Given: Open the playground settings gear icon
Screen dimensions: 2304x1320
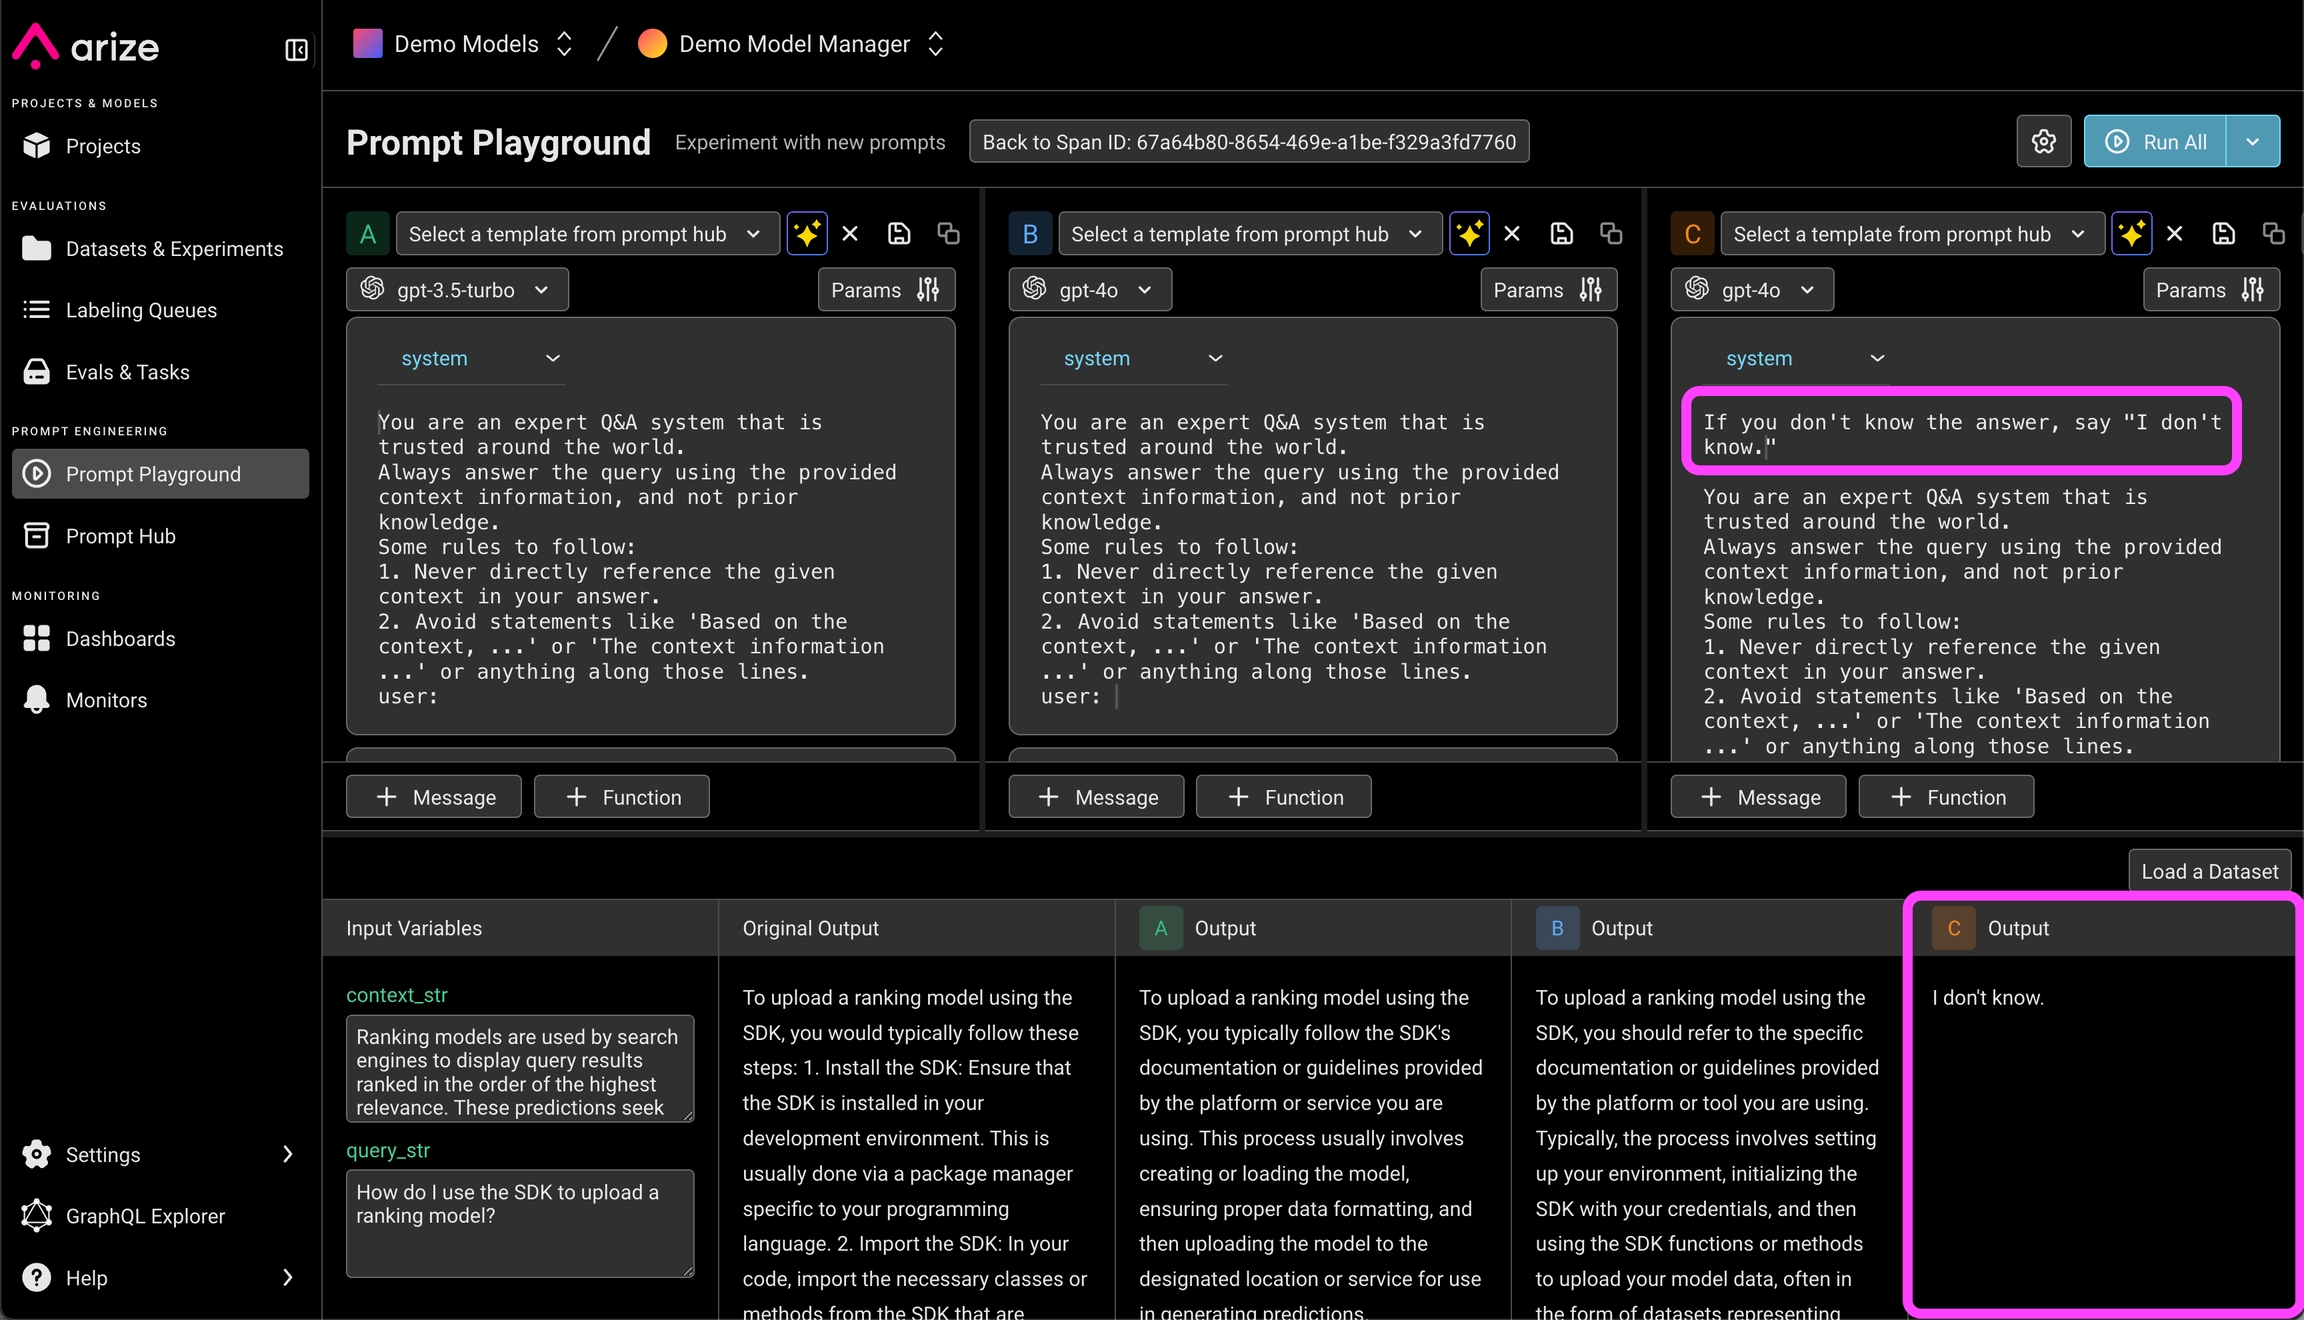Looking at the screenshot, I should click(2043, 142).
